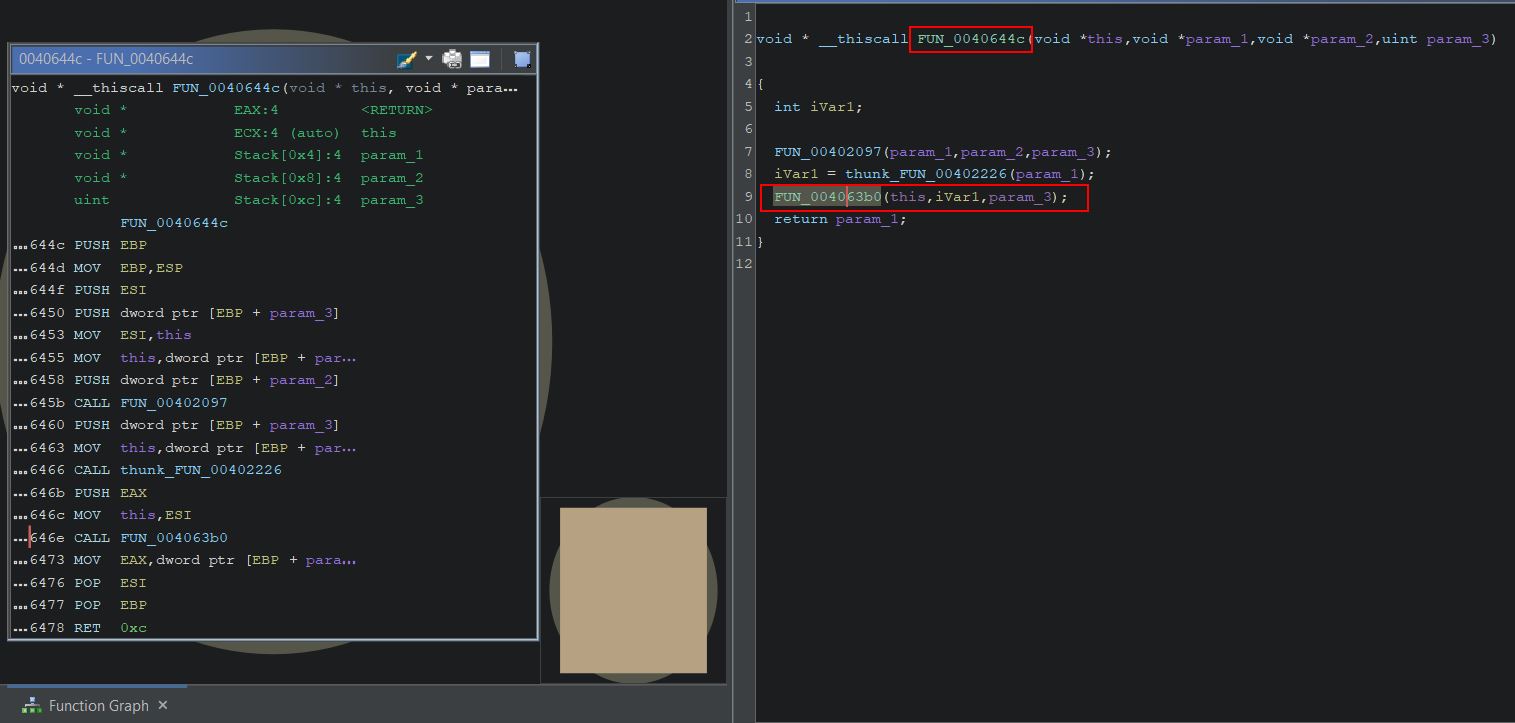
Task: Click line number 2 in the decompiler gutter
Action: (748, 39)
